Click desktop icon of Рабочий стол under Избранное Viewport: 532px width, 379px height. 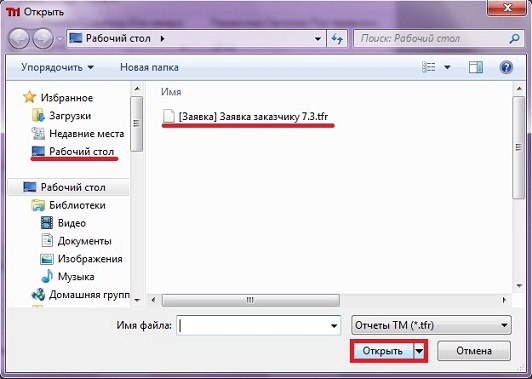(x=38, y=151)
